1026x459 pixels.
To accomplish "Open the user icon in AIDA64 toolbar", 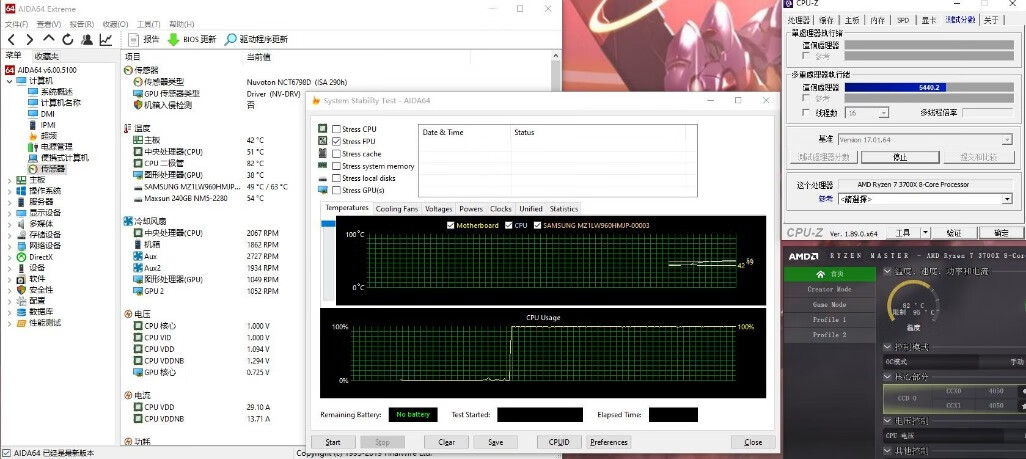I will 86,39.
